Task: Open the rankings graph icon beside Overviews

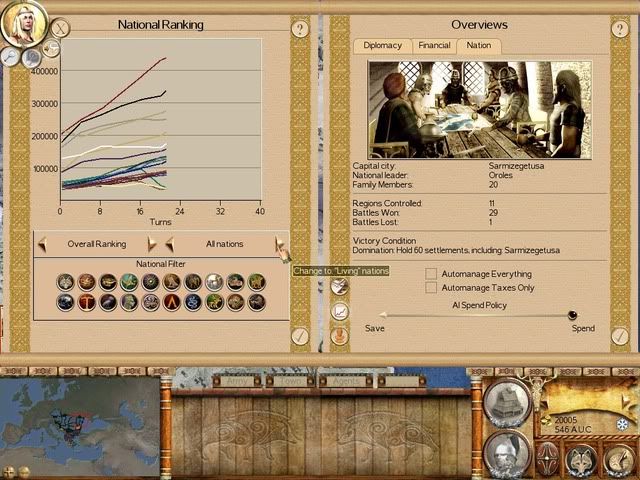Action: (x=340, y=311)
